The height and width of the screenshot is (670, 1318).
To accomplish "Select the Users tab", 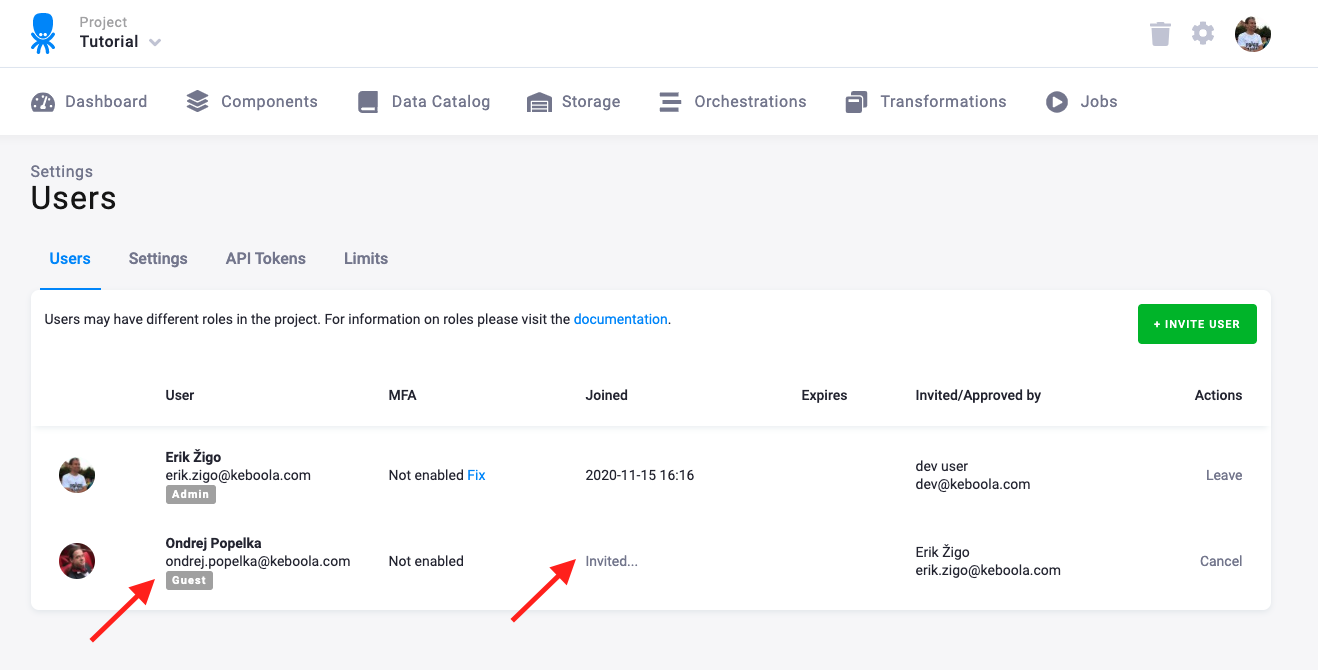I will (x=70, y=259).
